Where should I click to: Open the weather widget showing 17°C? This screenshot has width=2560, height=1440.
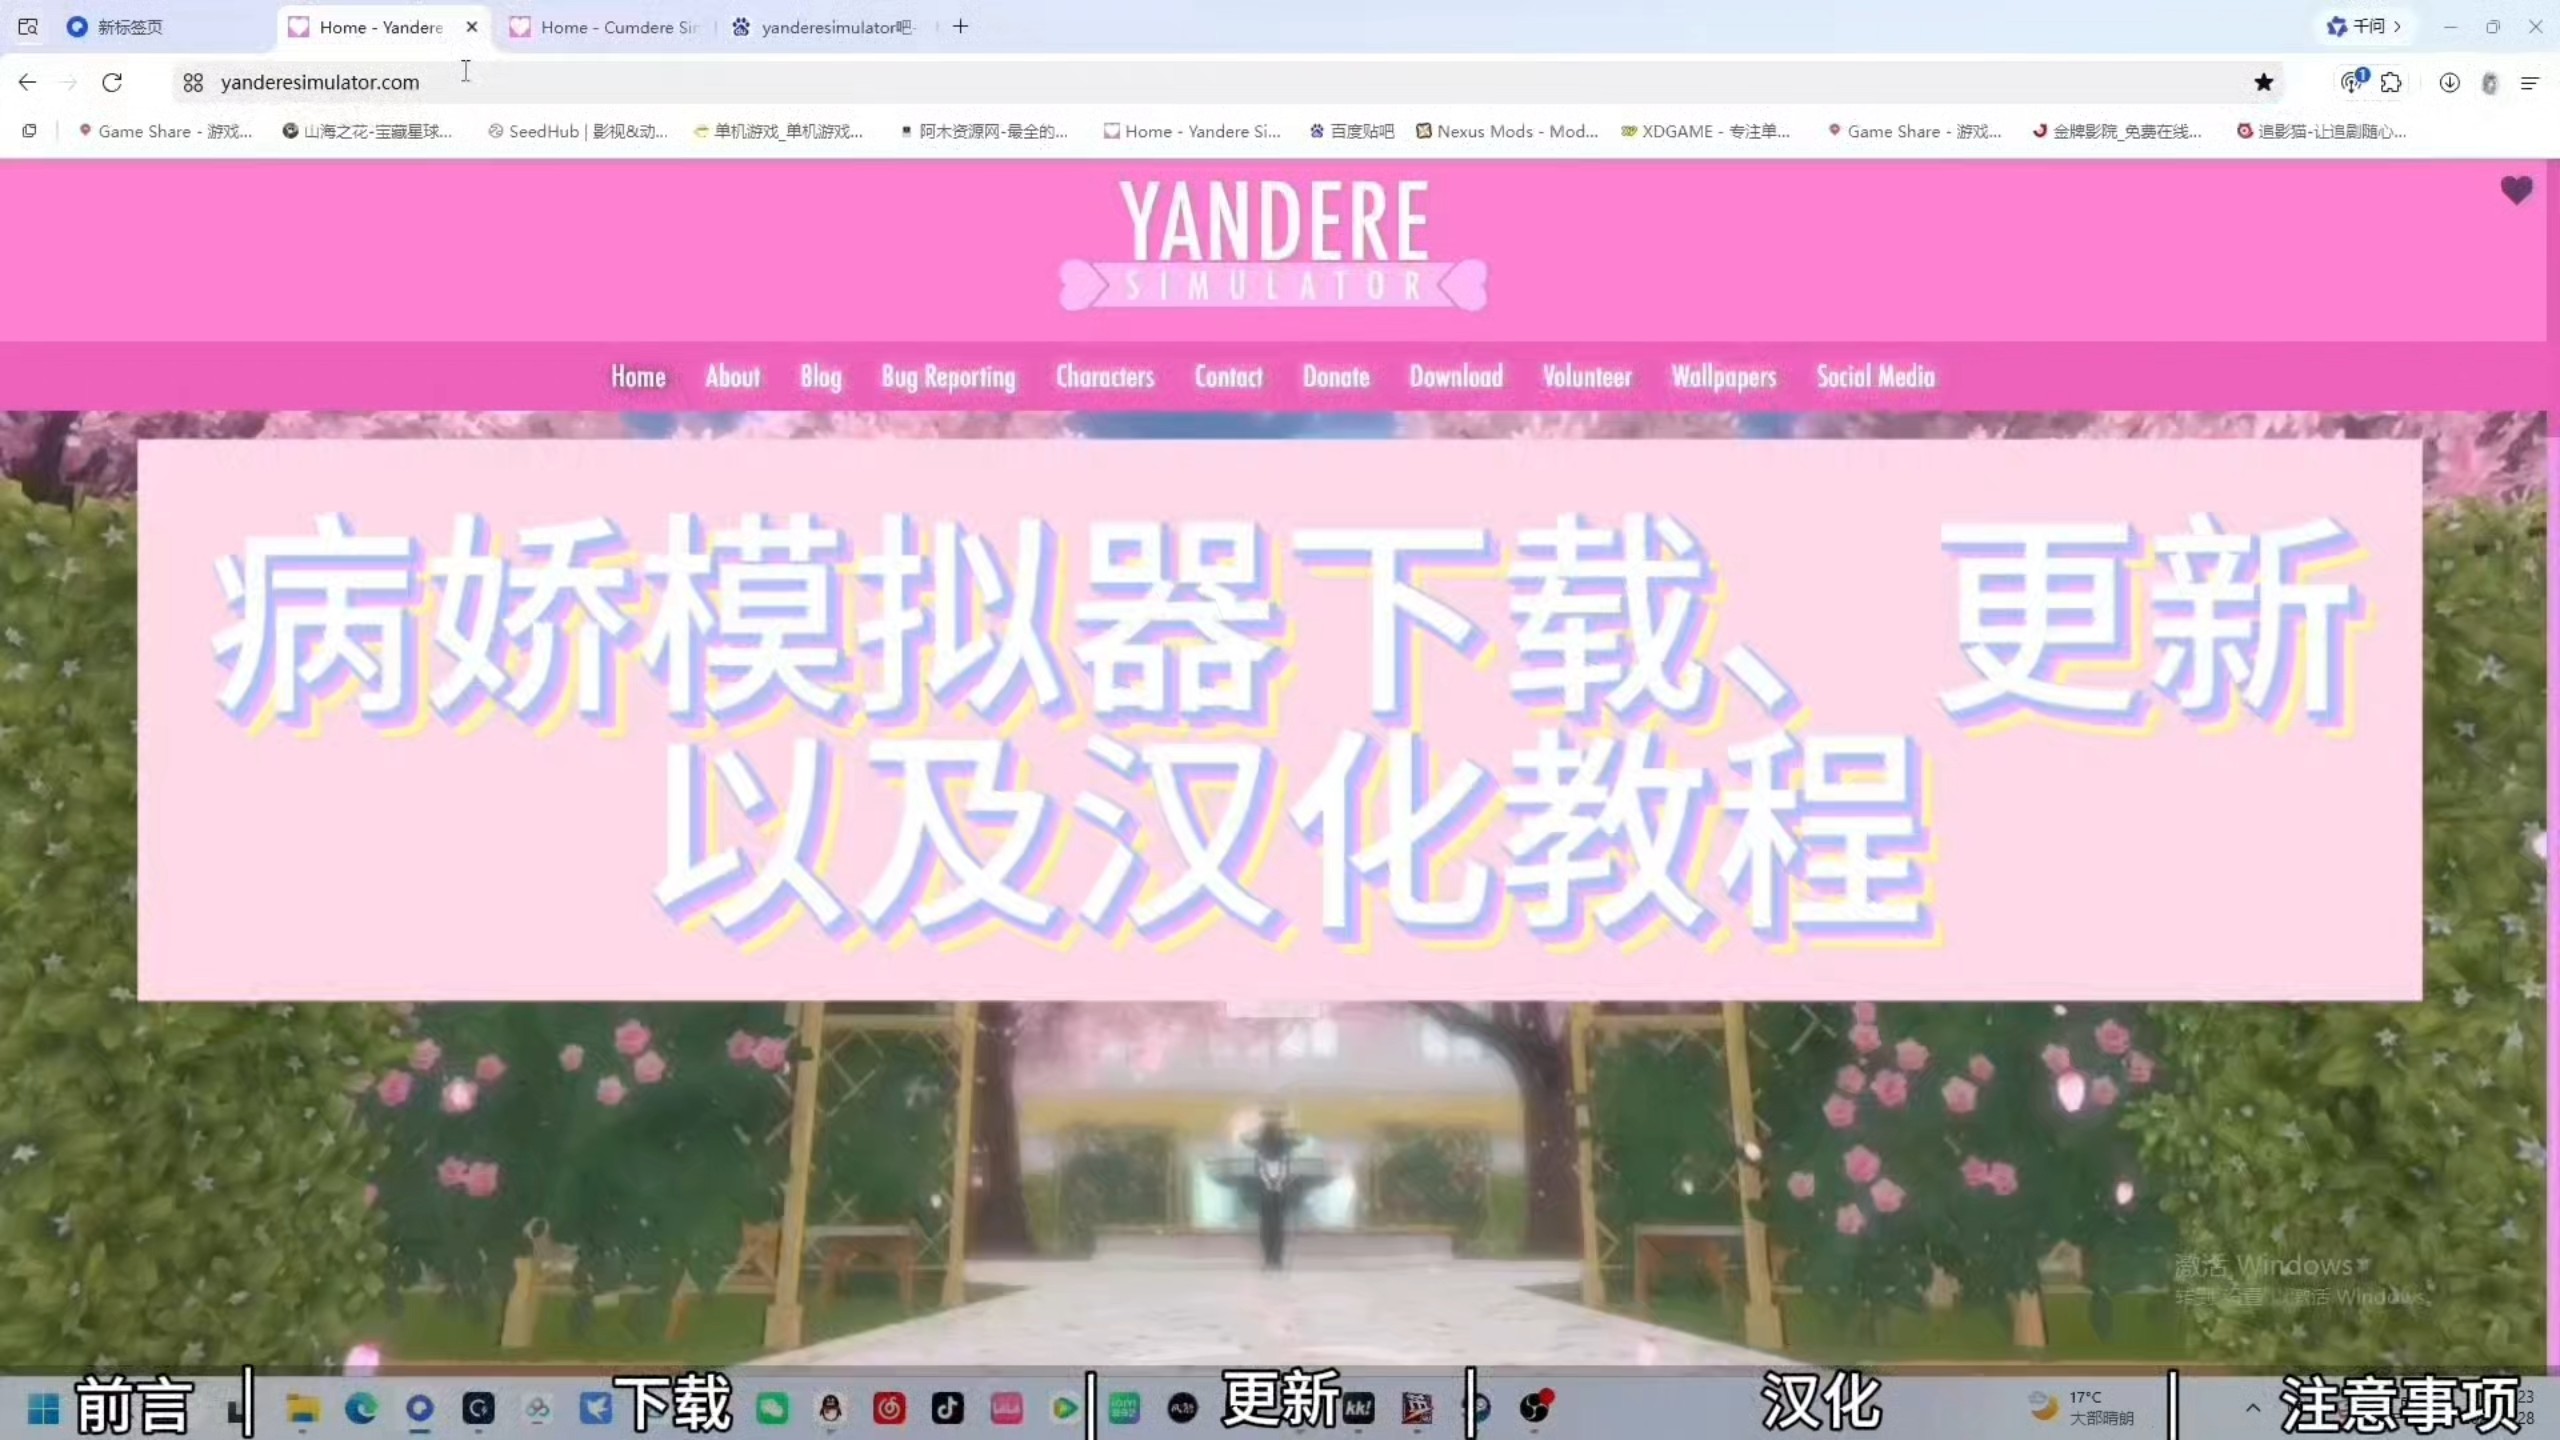pos(2082,1408)
